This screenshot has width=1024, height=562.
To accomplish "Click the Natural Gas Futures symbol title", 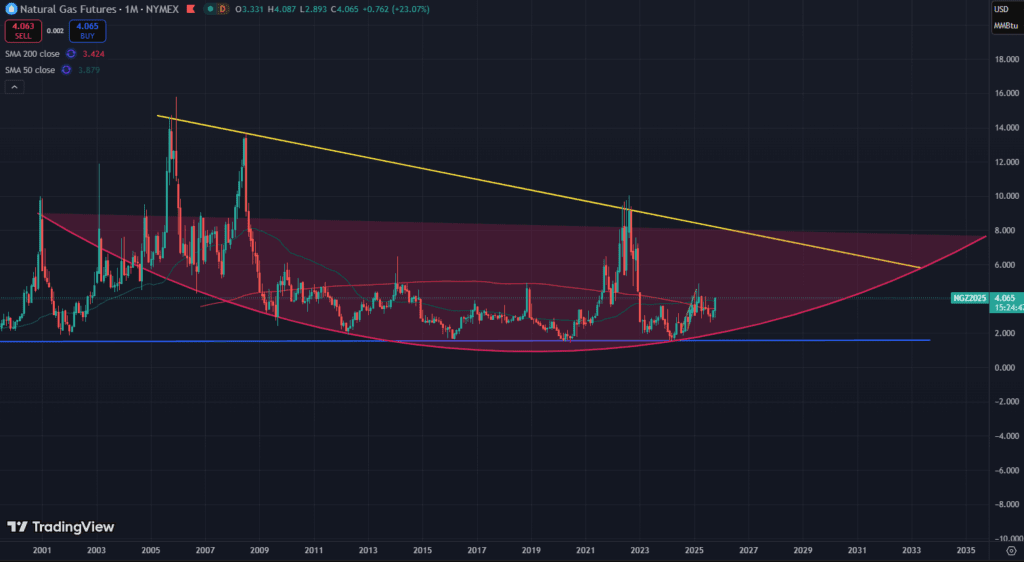I will (60, 9).
